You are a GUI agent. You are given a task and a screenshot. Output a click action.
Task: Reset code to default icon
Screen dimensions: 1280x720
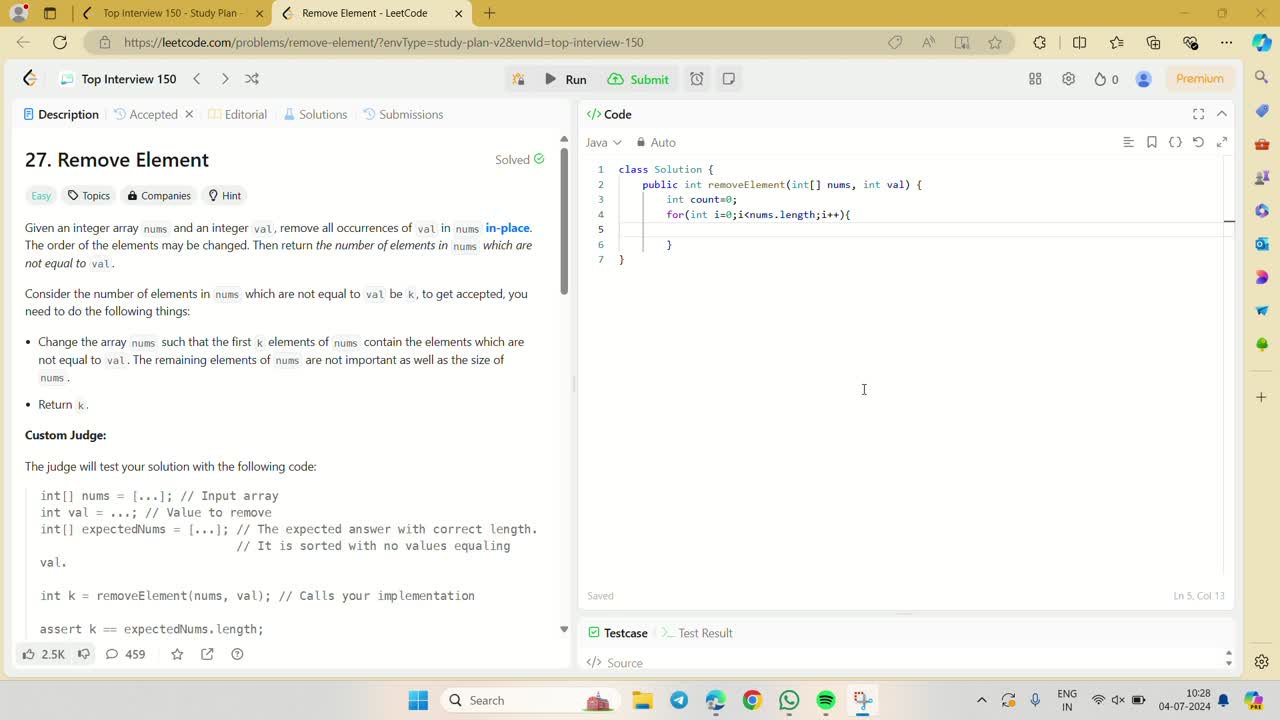(x=1198, y=142)
